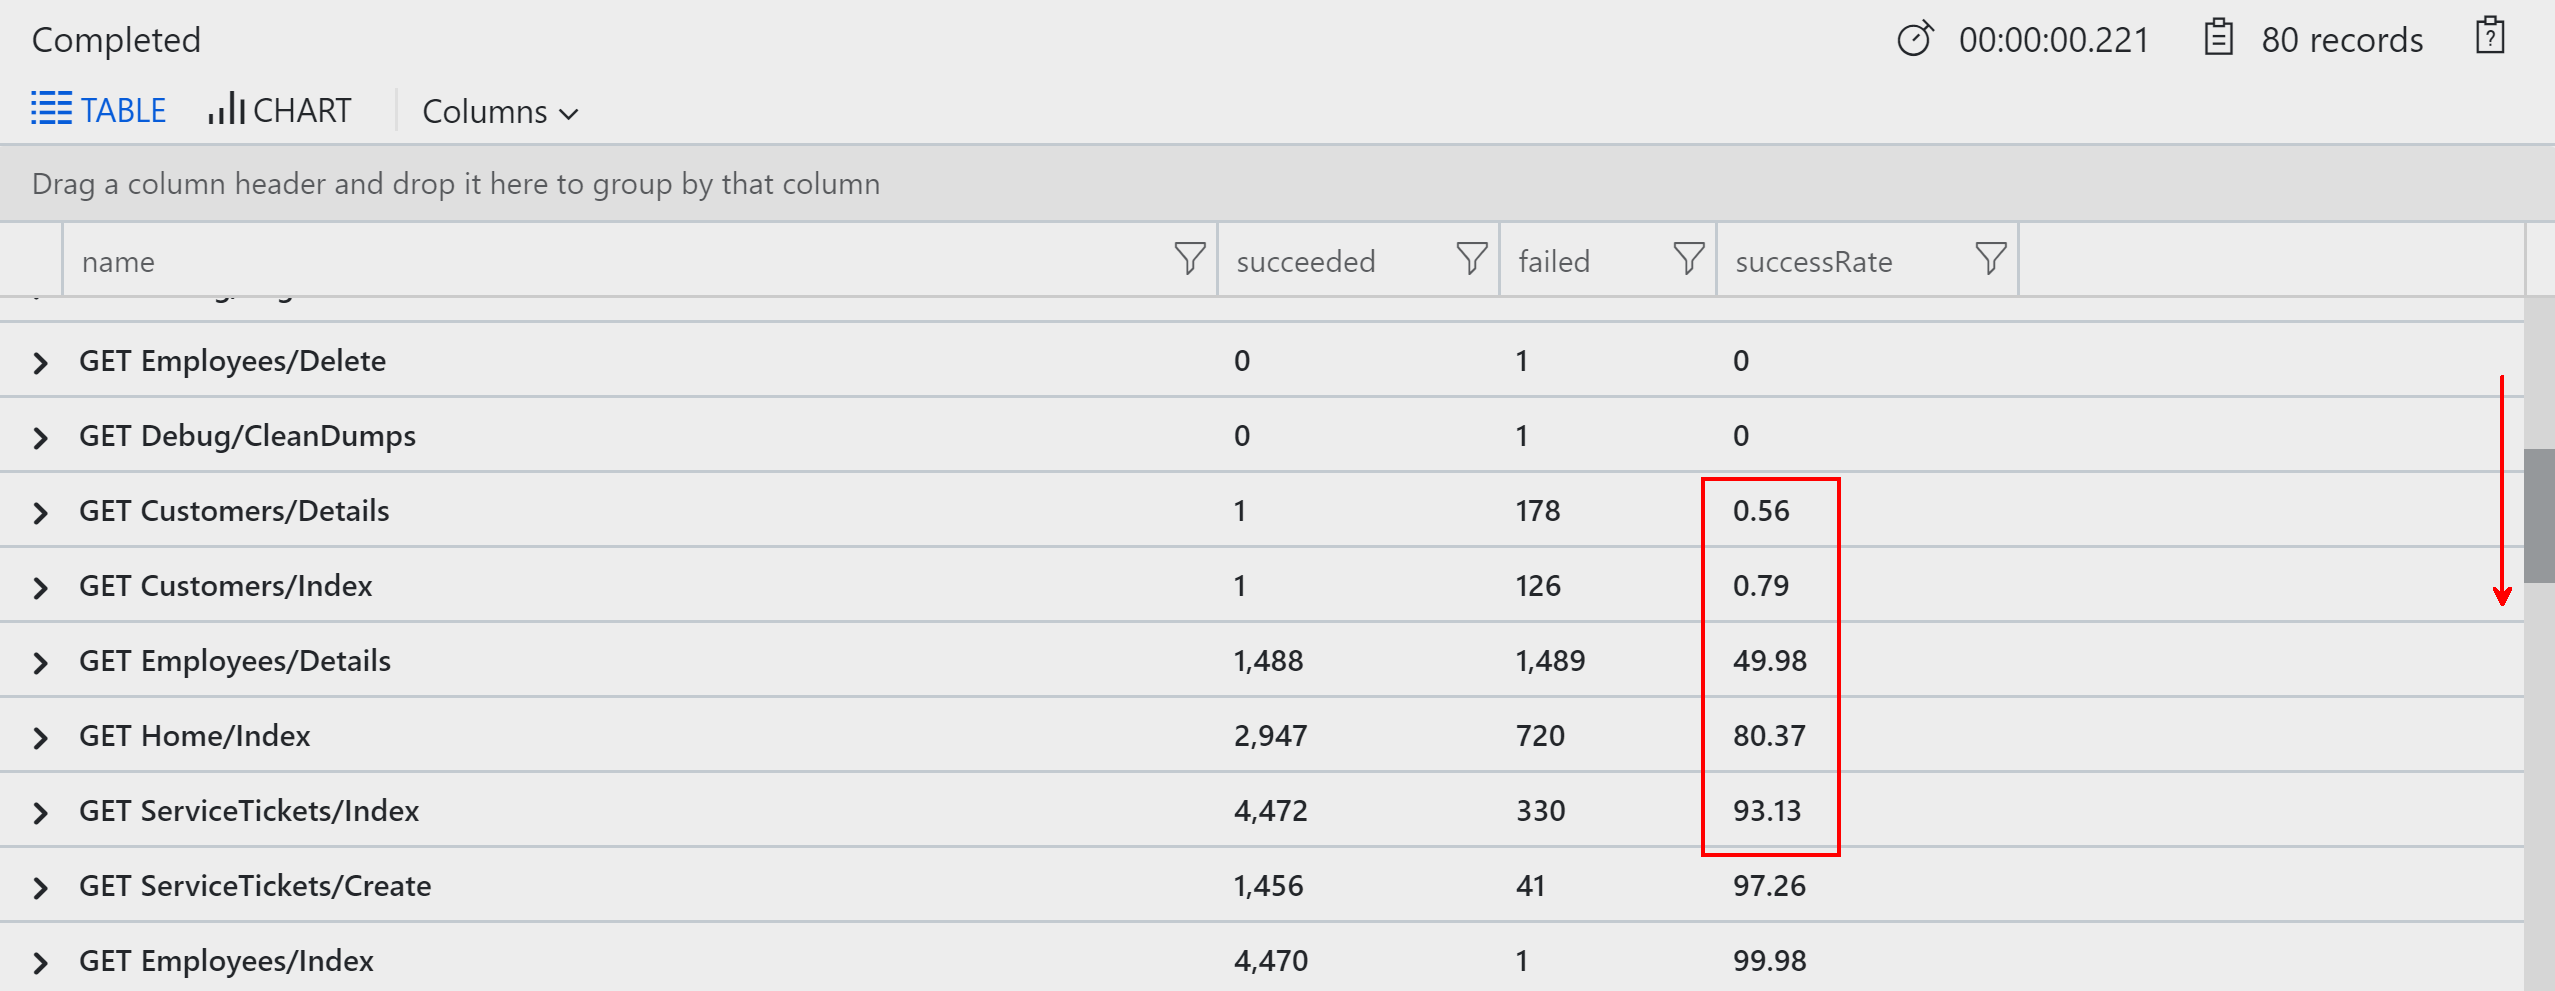Expand the GET Home/Index row
The width and height of the screenshot is (2555, 991).
pyautogui.click(x=40, y=735)
